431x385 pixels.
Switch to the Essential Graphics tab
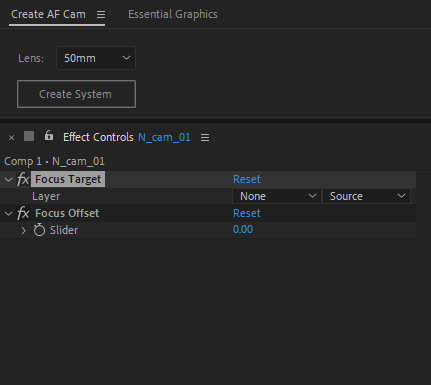click(173, 14)
